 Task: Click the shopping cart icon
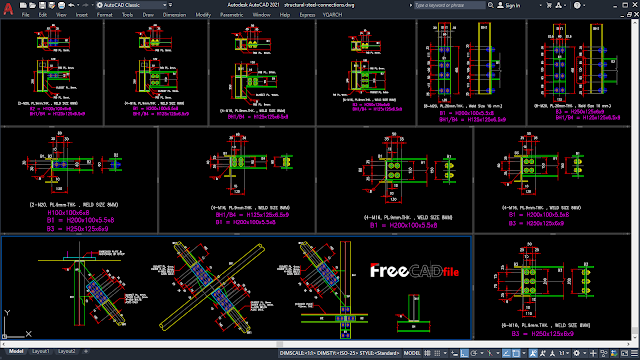pyautogui.click(x=549, y=5)
